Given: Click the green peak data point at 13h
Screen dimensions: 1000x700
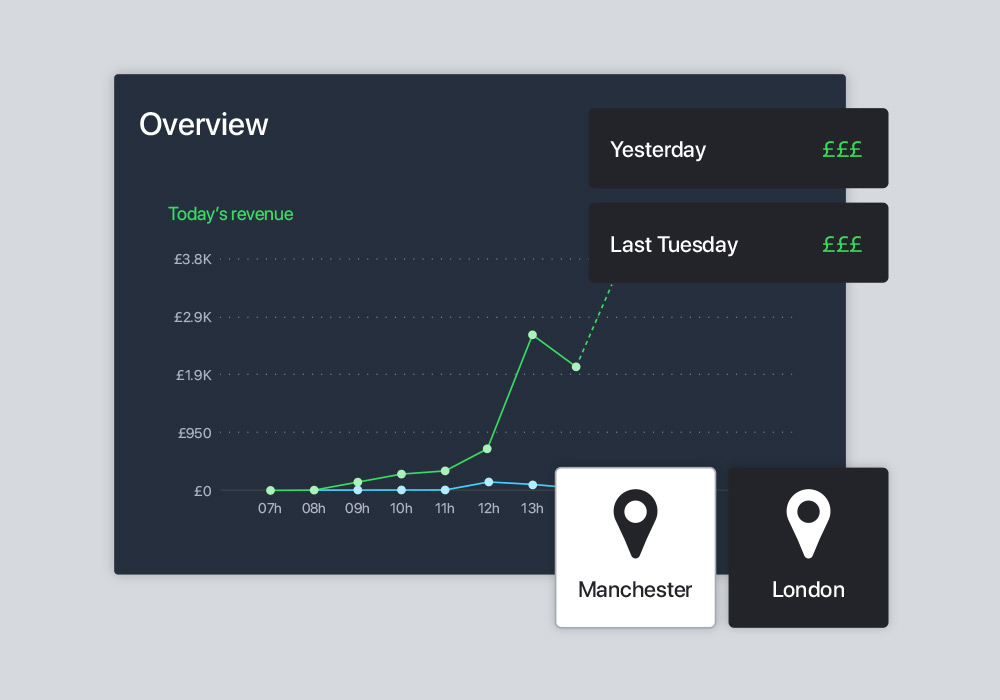Looking at the screenshot, I should 533,335.
